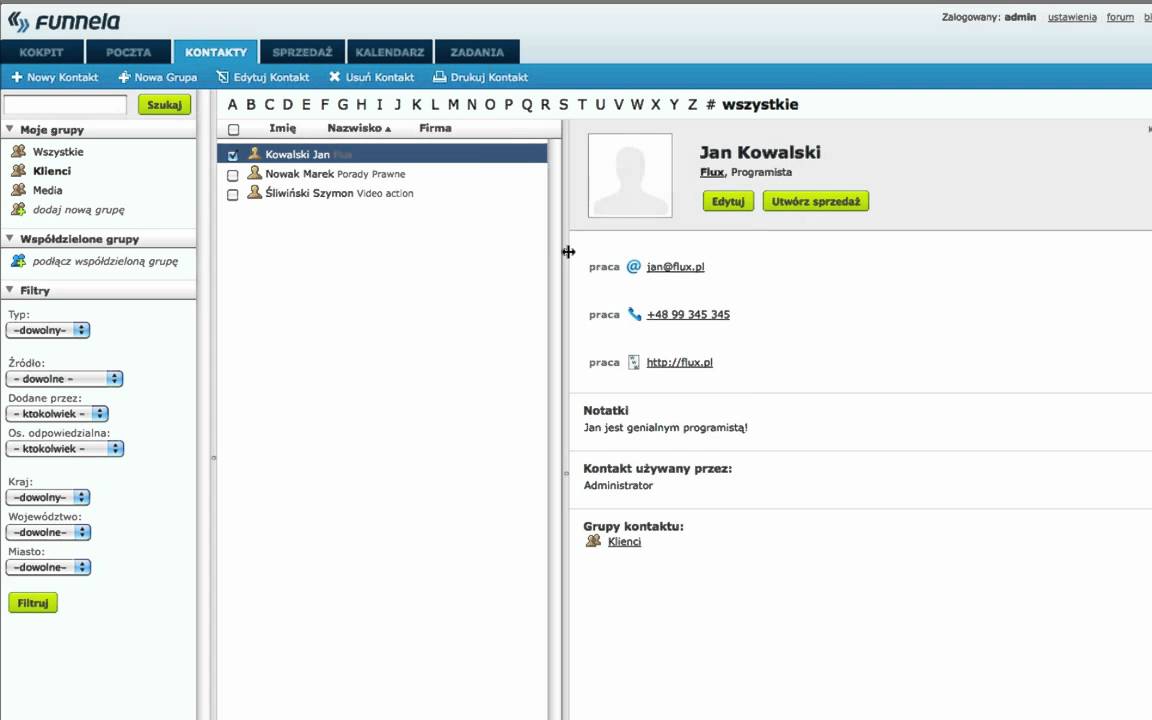Screen dimensions: 1152x720
Task: Select the Nowak Marek contact row
Action: pyautogui.click(x=382, y=173)
